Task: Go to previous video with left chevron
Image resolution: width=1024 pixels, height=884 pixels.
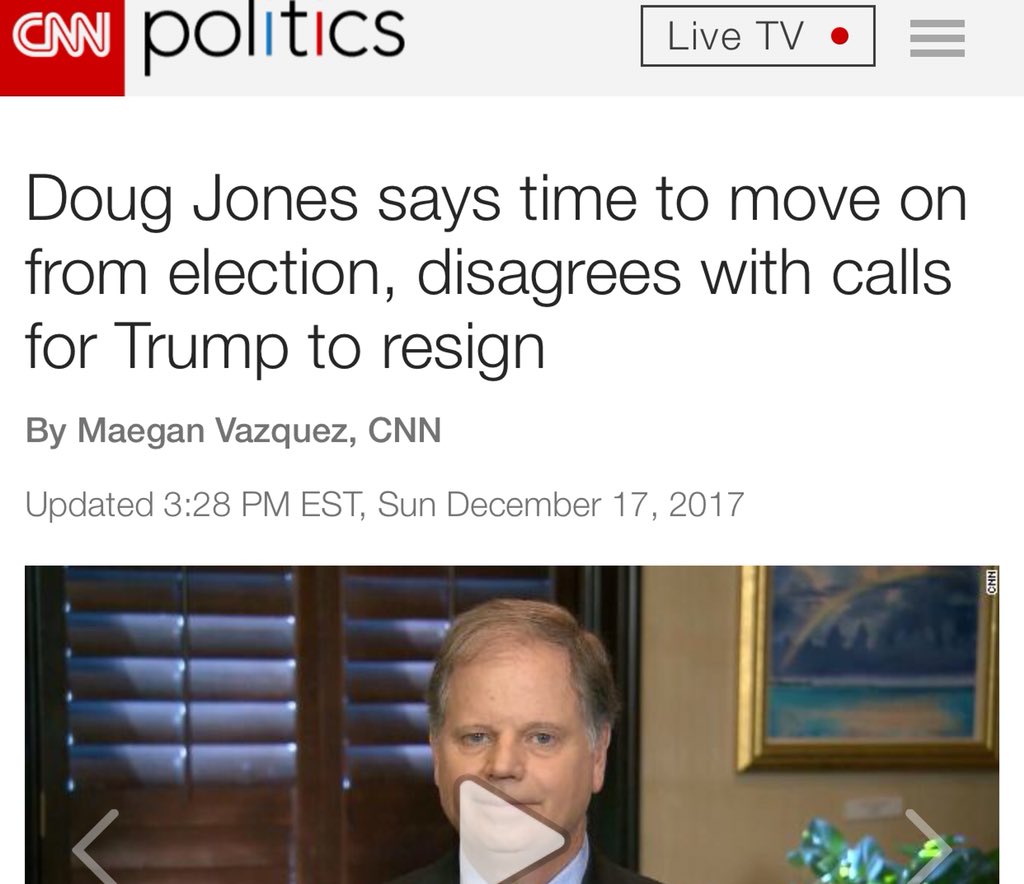Action: 96,847
